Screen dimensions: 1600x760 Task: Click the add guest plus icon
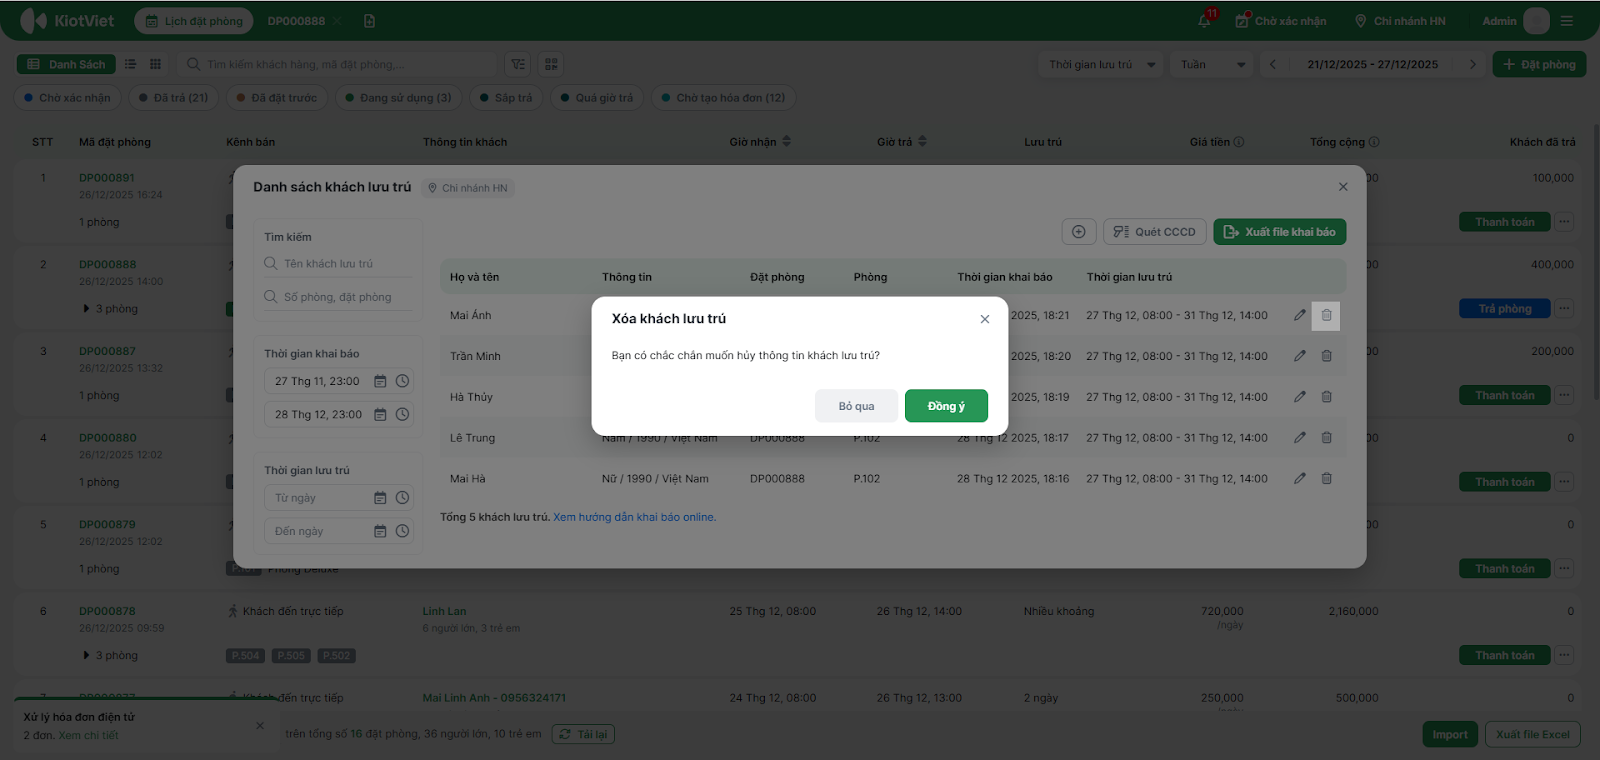coord(1079,232)
